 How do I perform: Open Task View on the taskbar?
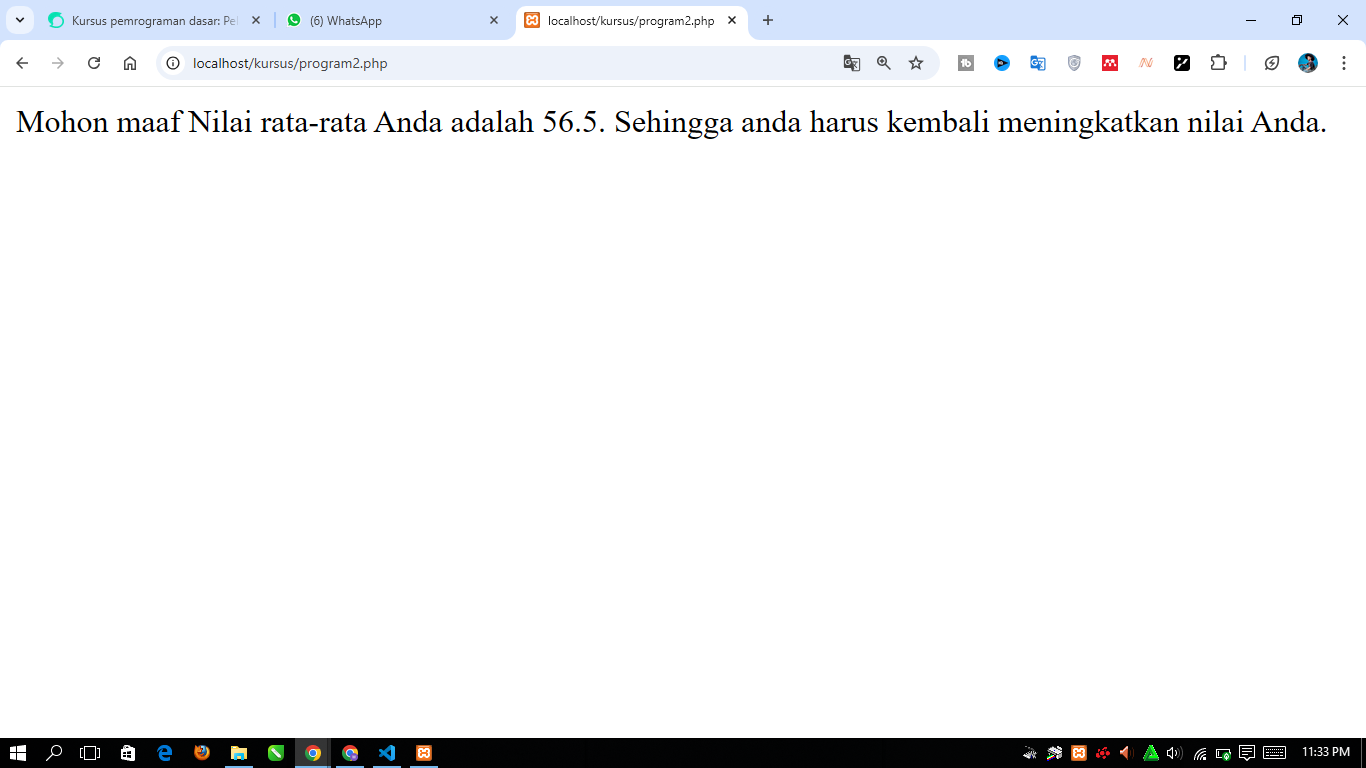pyautogui.click(x=91, y=753)
